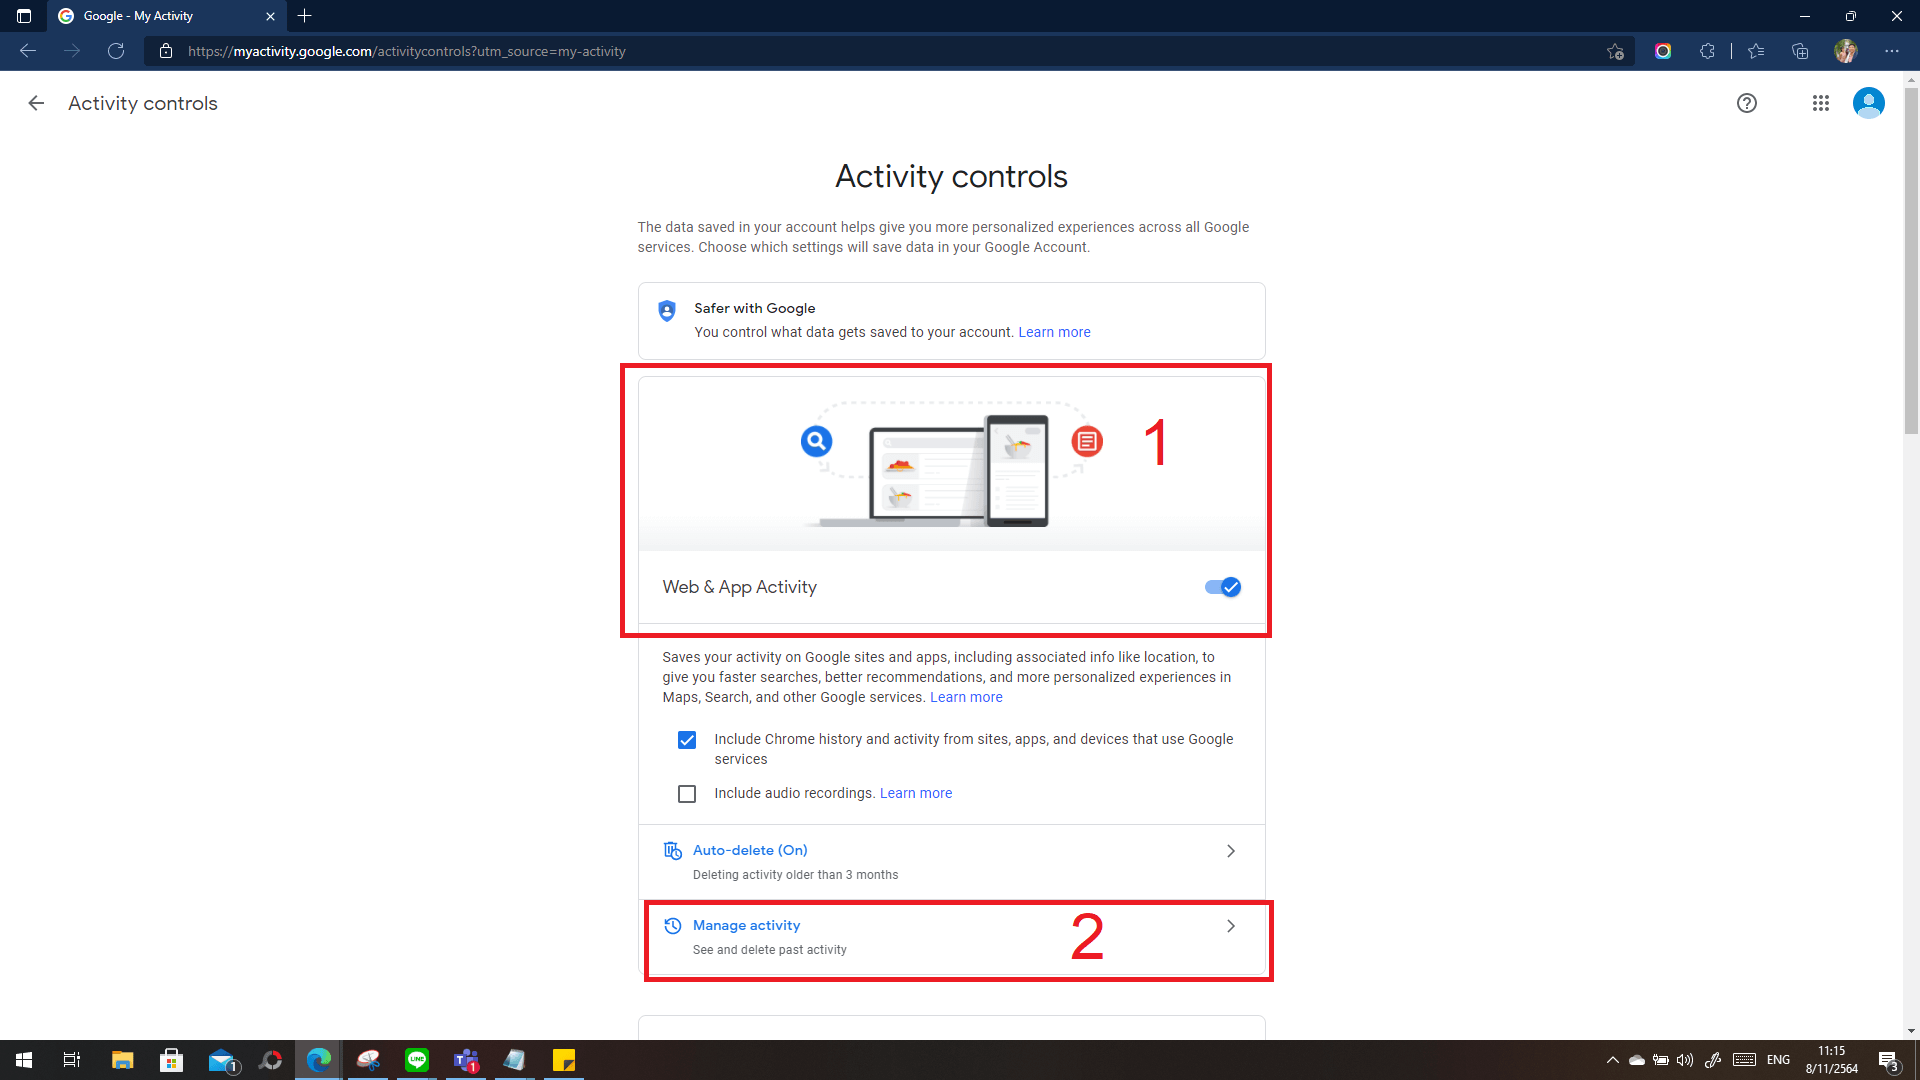The height and width of the screenshot is (1080, 1920).
Task: Click the browser back arrow
Action: tap(28, 51)
